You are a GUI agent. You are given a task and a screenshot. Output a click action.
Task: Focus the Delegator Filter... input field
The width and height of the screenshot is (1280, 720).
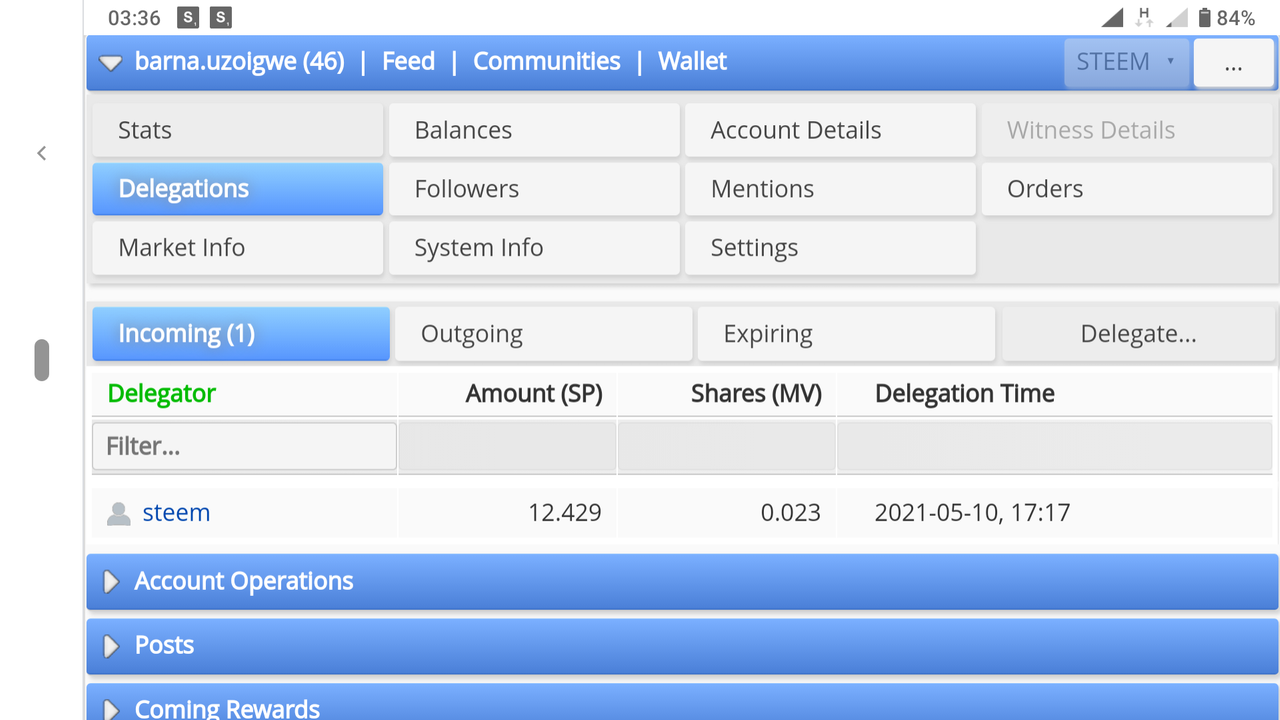tap(244, 446)
